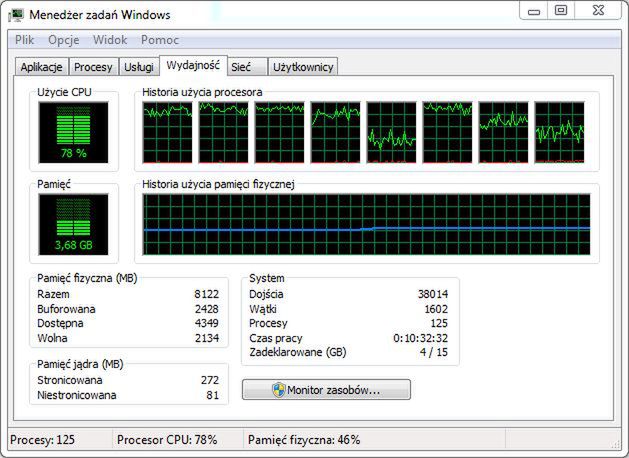Viewport: 629px width, 458px height.
Task: Click status bar text Procesy: 125
Action: (x=43, y=440)
